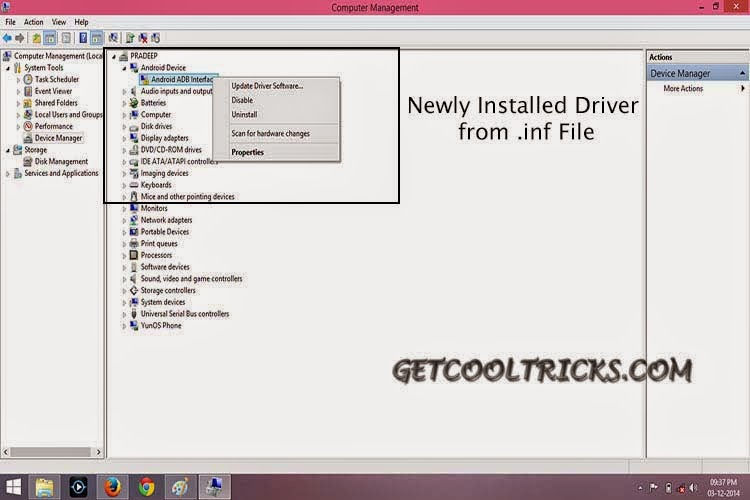Click the Windows Start button
This screenshot has width=750, height=500.
(13, 487)
